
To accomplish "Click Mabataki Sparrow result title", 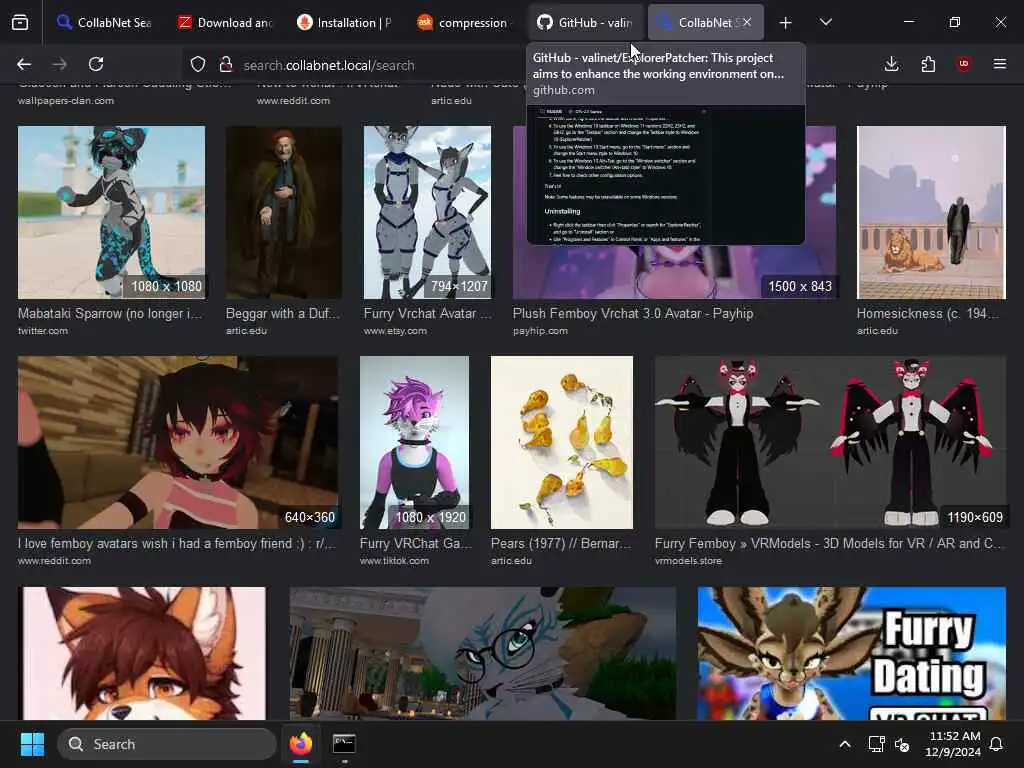I will (110, 313).
